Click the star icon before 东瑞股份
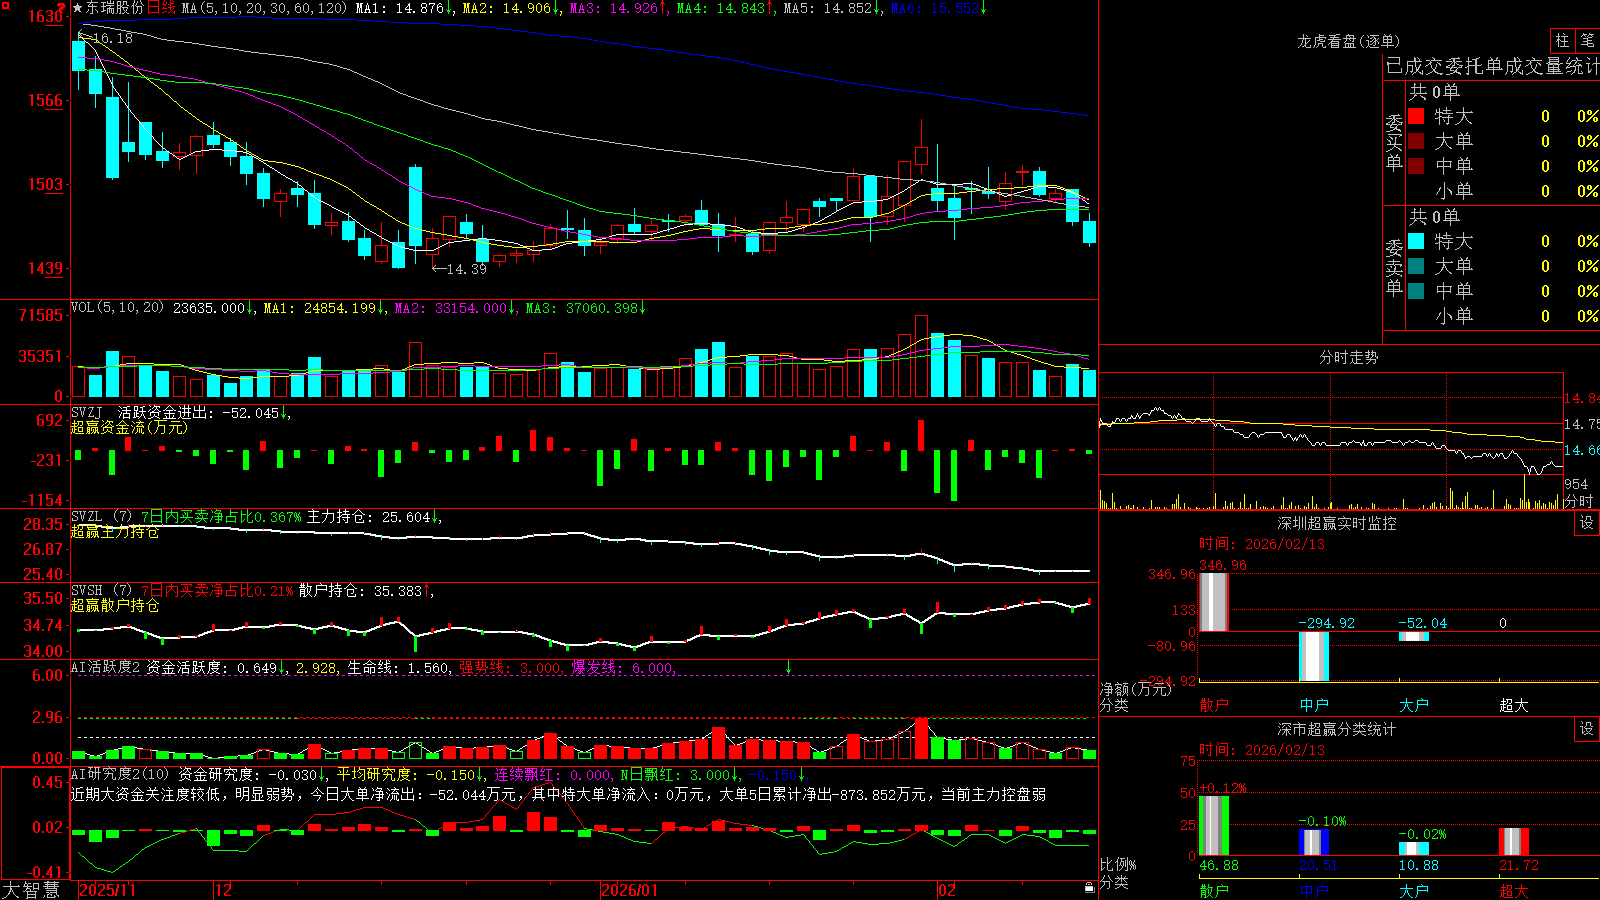 coord(77,8)
